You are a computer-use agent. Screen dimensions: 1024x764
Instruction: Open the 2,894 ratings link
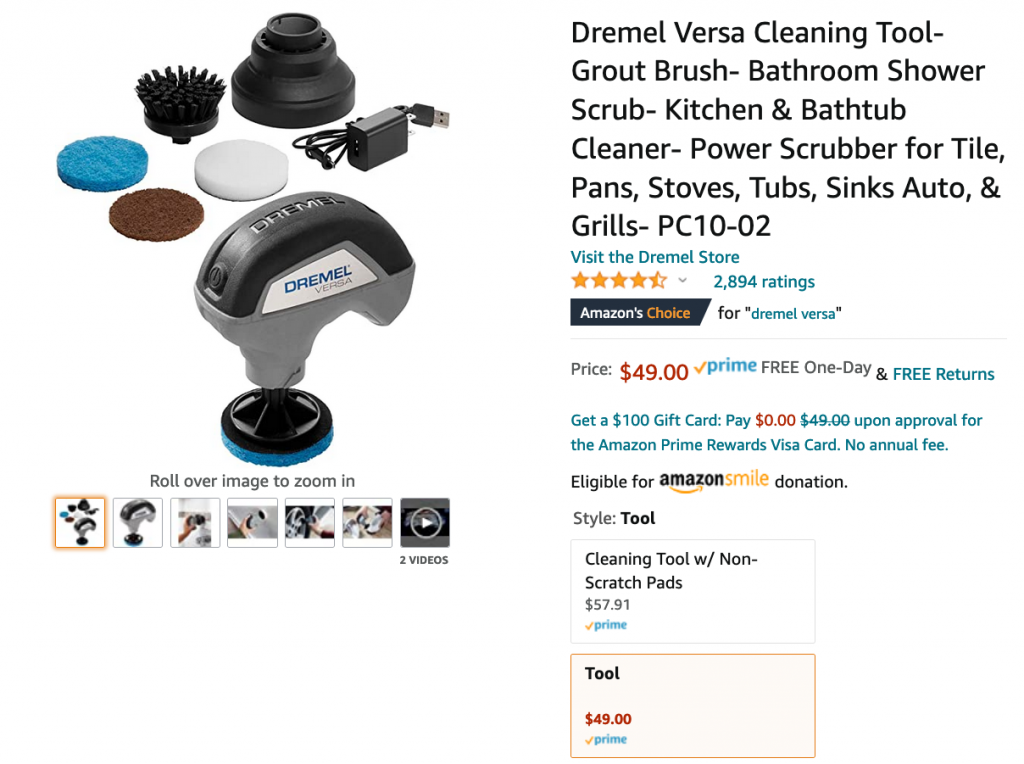[763, 281]
